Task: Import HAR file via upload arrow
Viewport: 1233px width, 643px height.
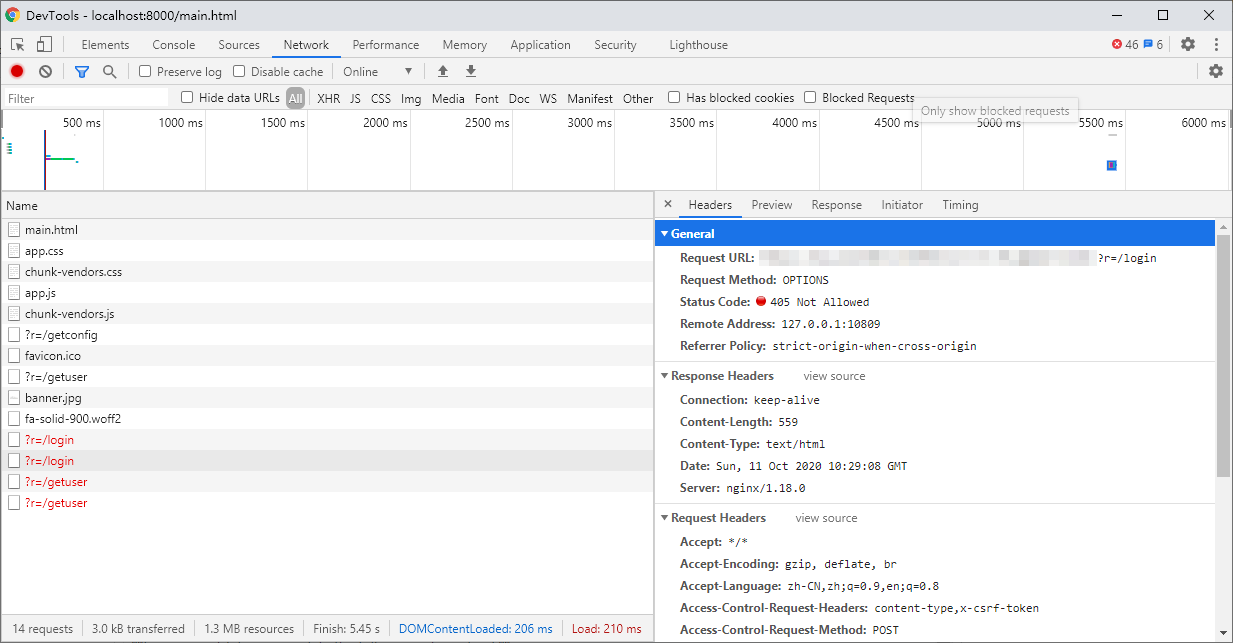Action: point(442,71)
